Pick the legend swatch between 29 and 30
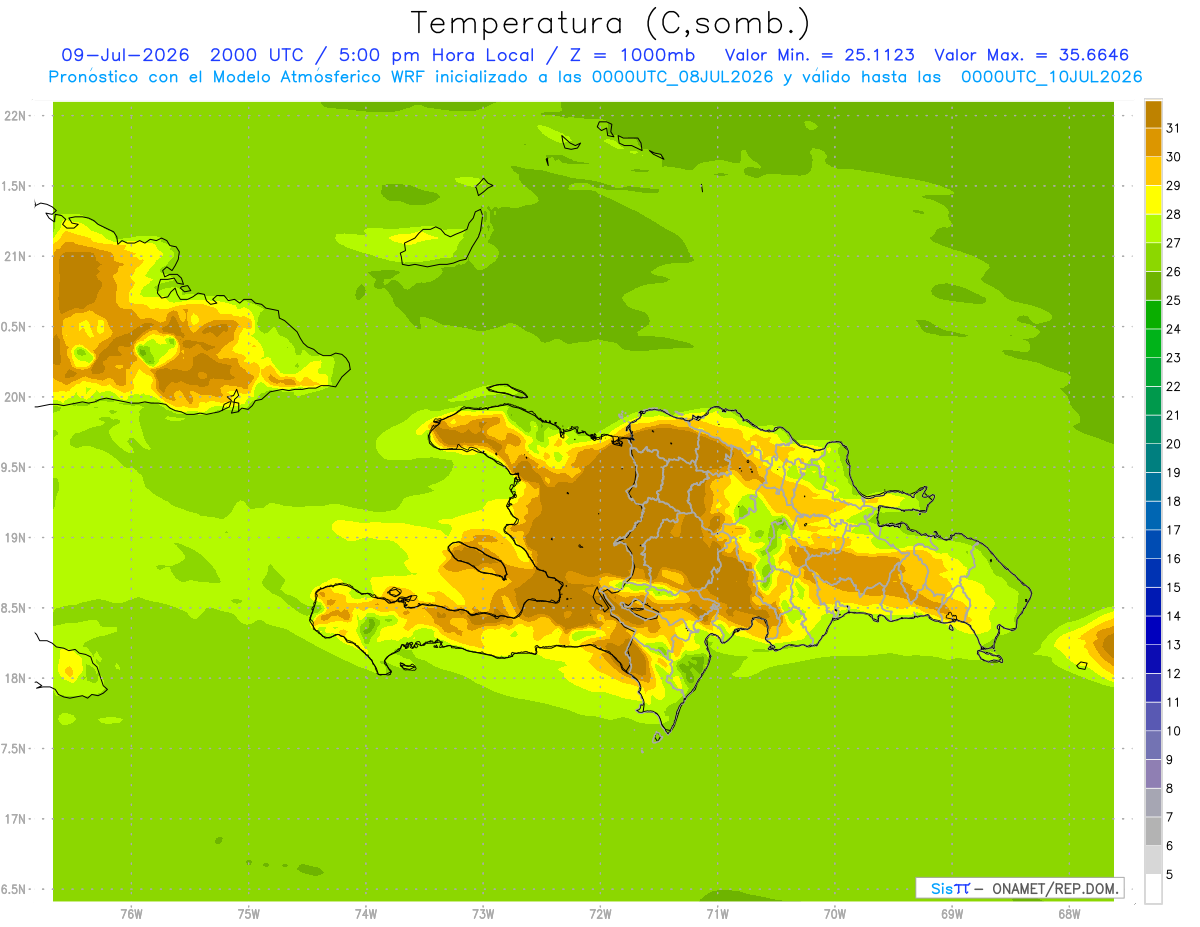Screen dimensions: 1200x927 pos(1153,171)
